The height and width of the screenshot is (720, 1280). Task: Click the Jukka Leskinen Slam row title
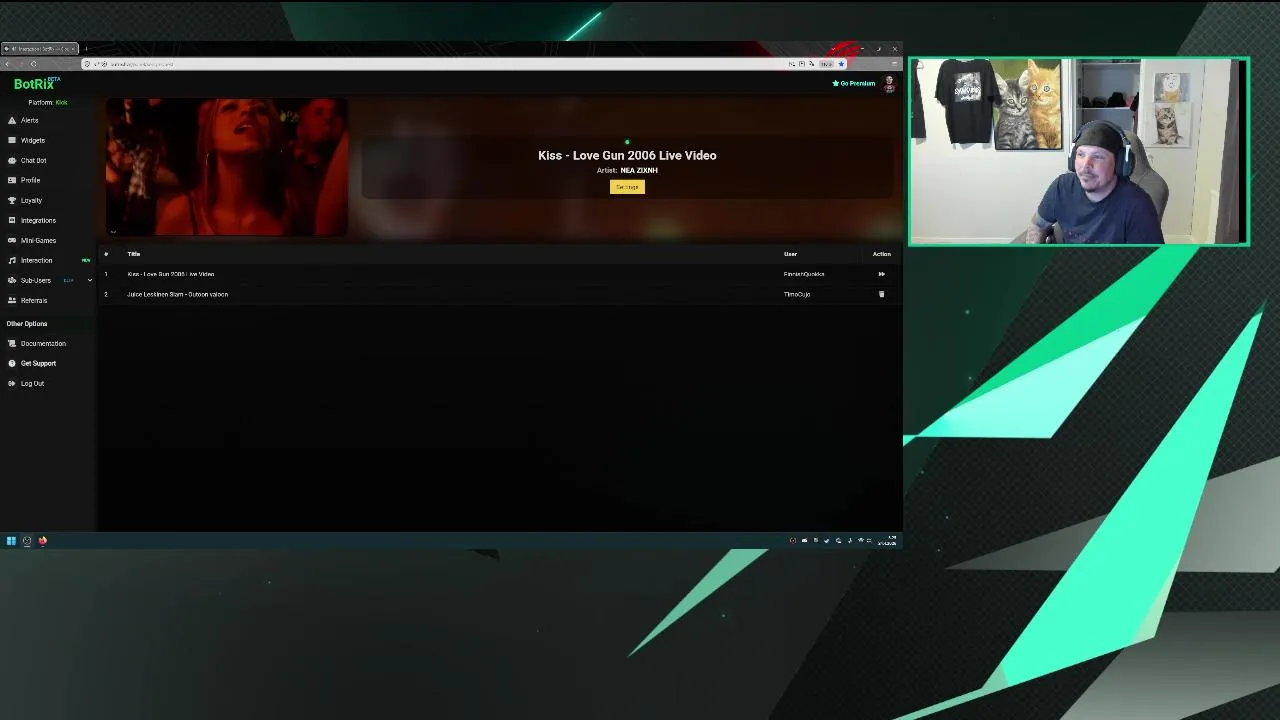(177, 294)
